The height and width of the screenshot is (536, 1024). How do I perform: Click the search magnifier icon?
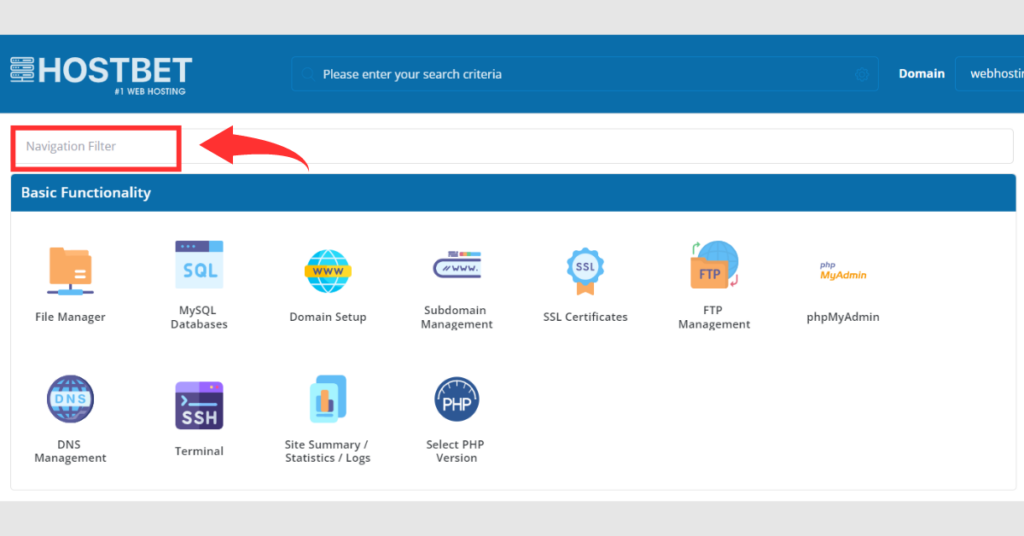(308, 74)
